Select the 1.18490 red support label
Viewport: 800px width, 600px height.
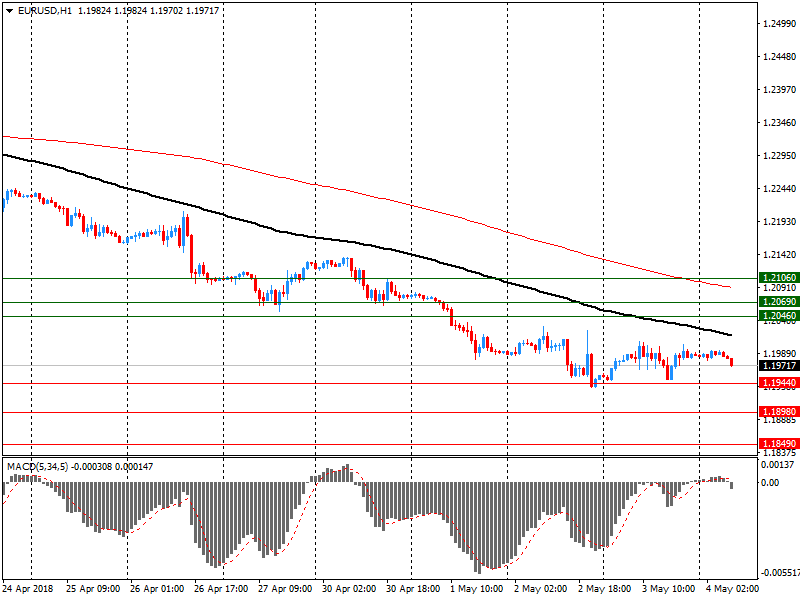pyautogui.click(x=779, y=444)
